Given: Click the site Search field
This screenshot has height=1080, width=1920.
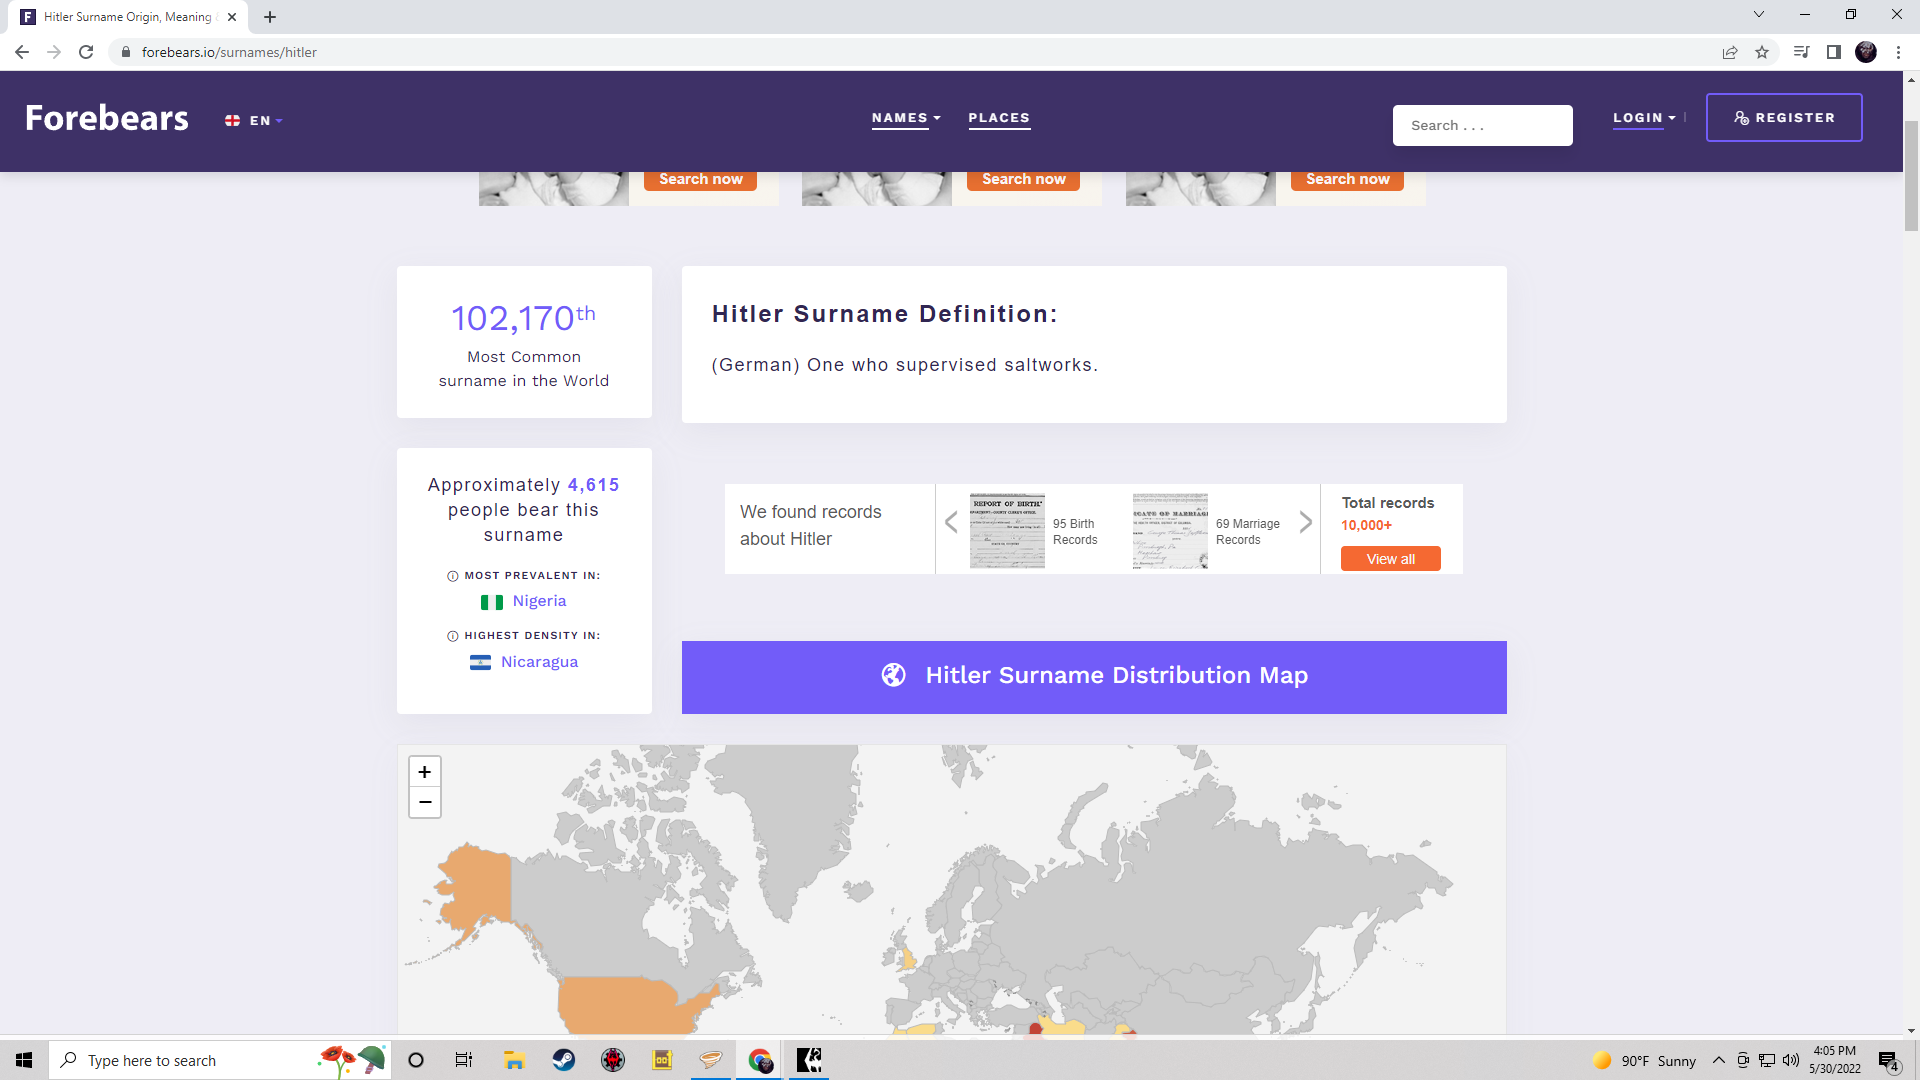Looking at the screenshot, I should tap(1482, 125).
